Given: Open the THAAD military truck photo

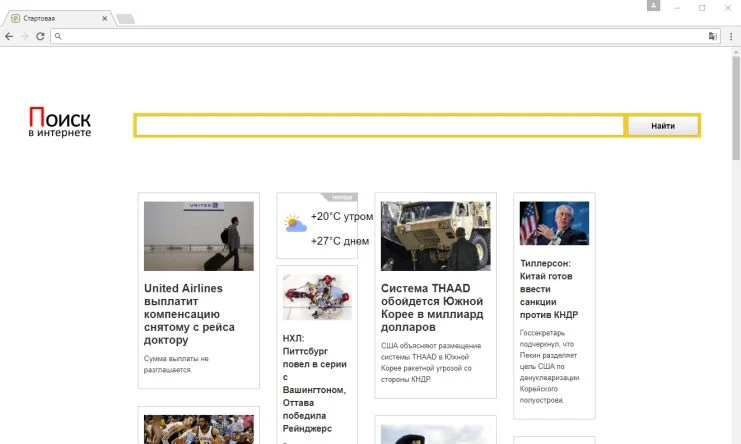Looking at the screenshot, I should coord(436,236).
